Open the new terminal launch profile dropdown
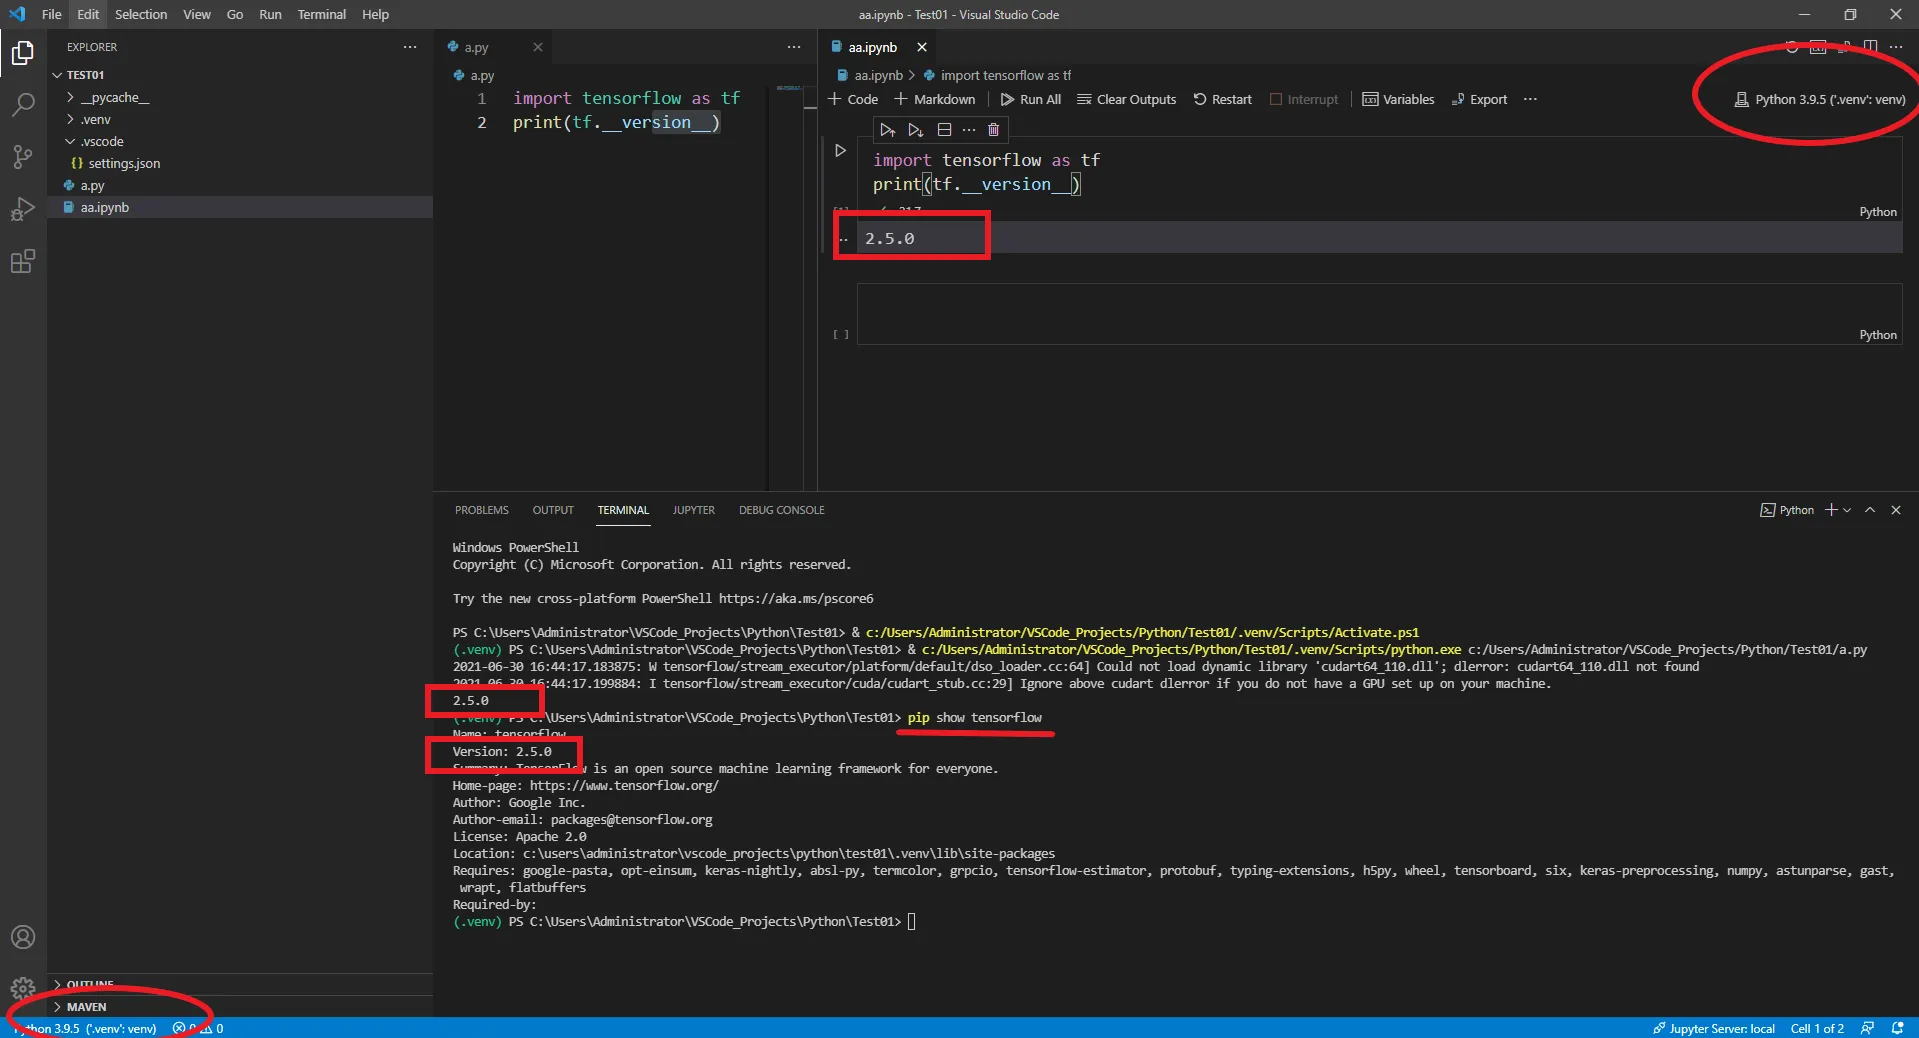Viewport: 1919px width, 1038px height. click(1847, 510)
